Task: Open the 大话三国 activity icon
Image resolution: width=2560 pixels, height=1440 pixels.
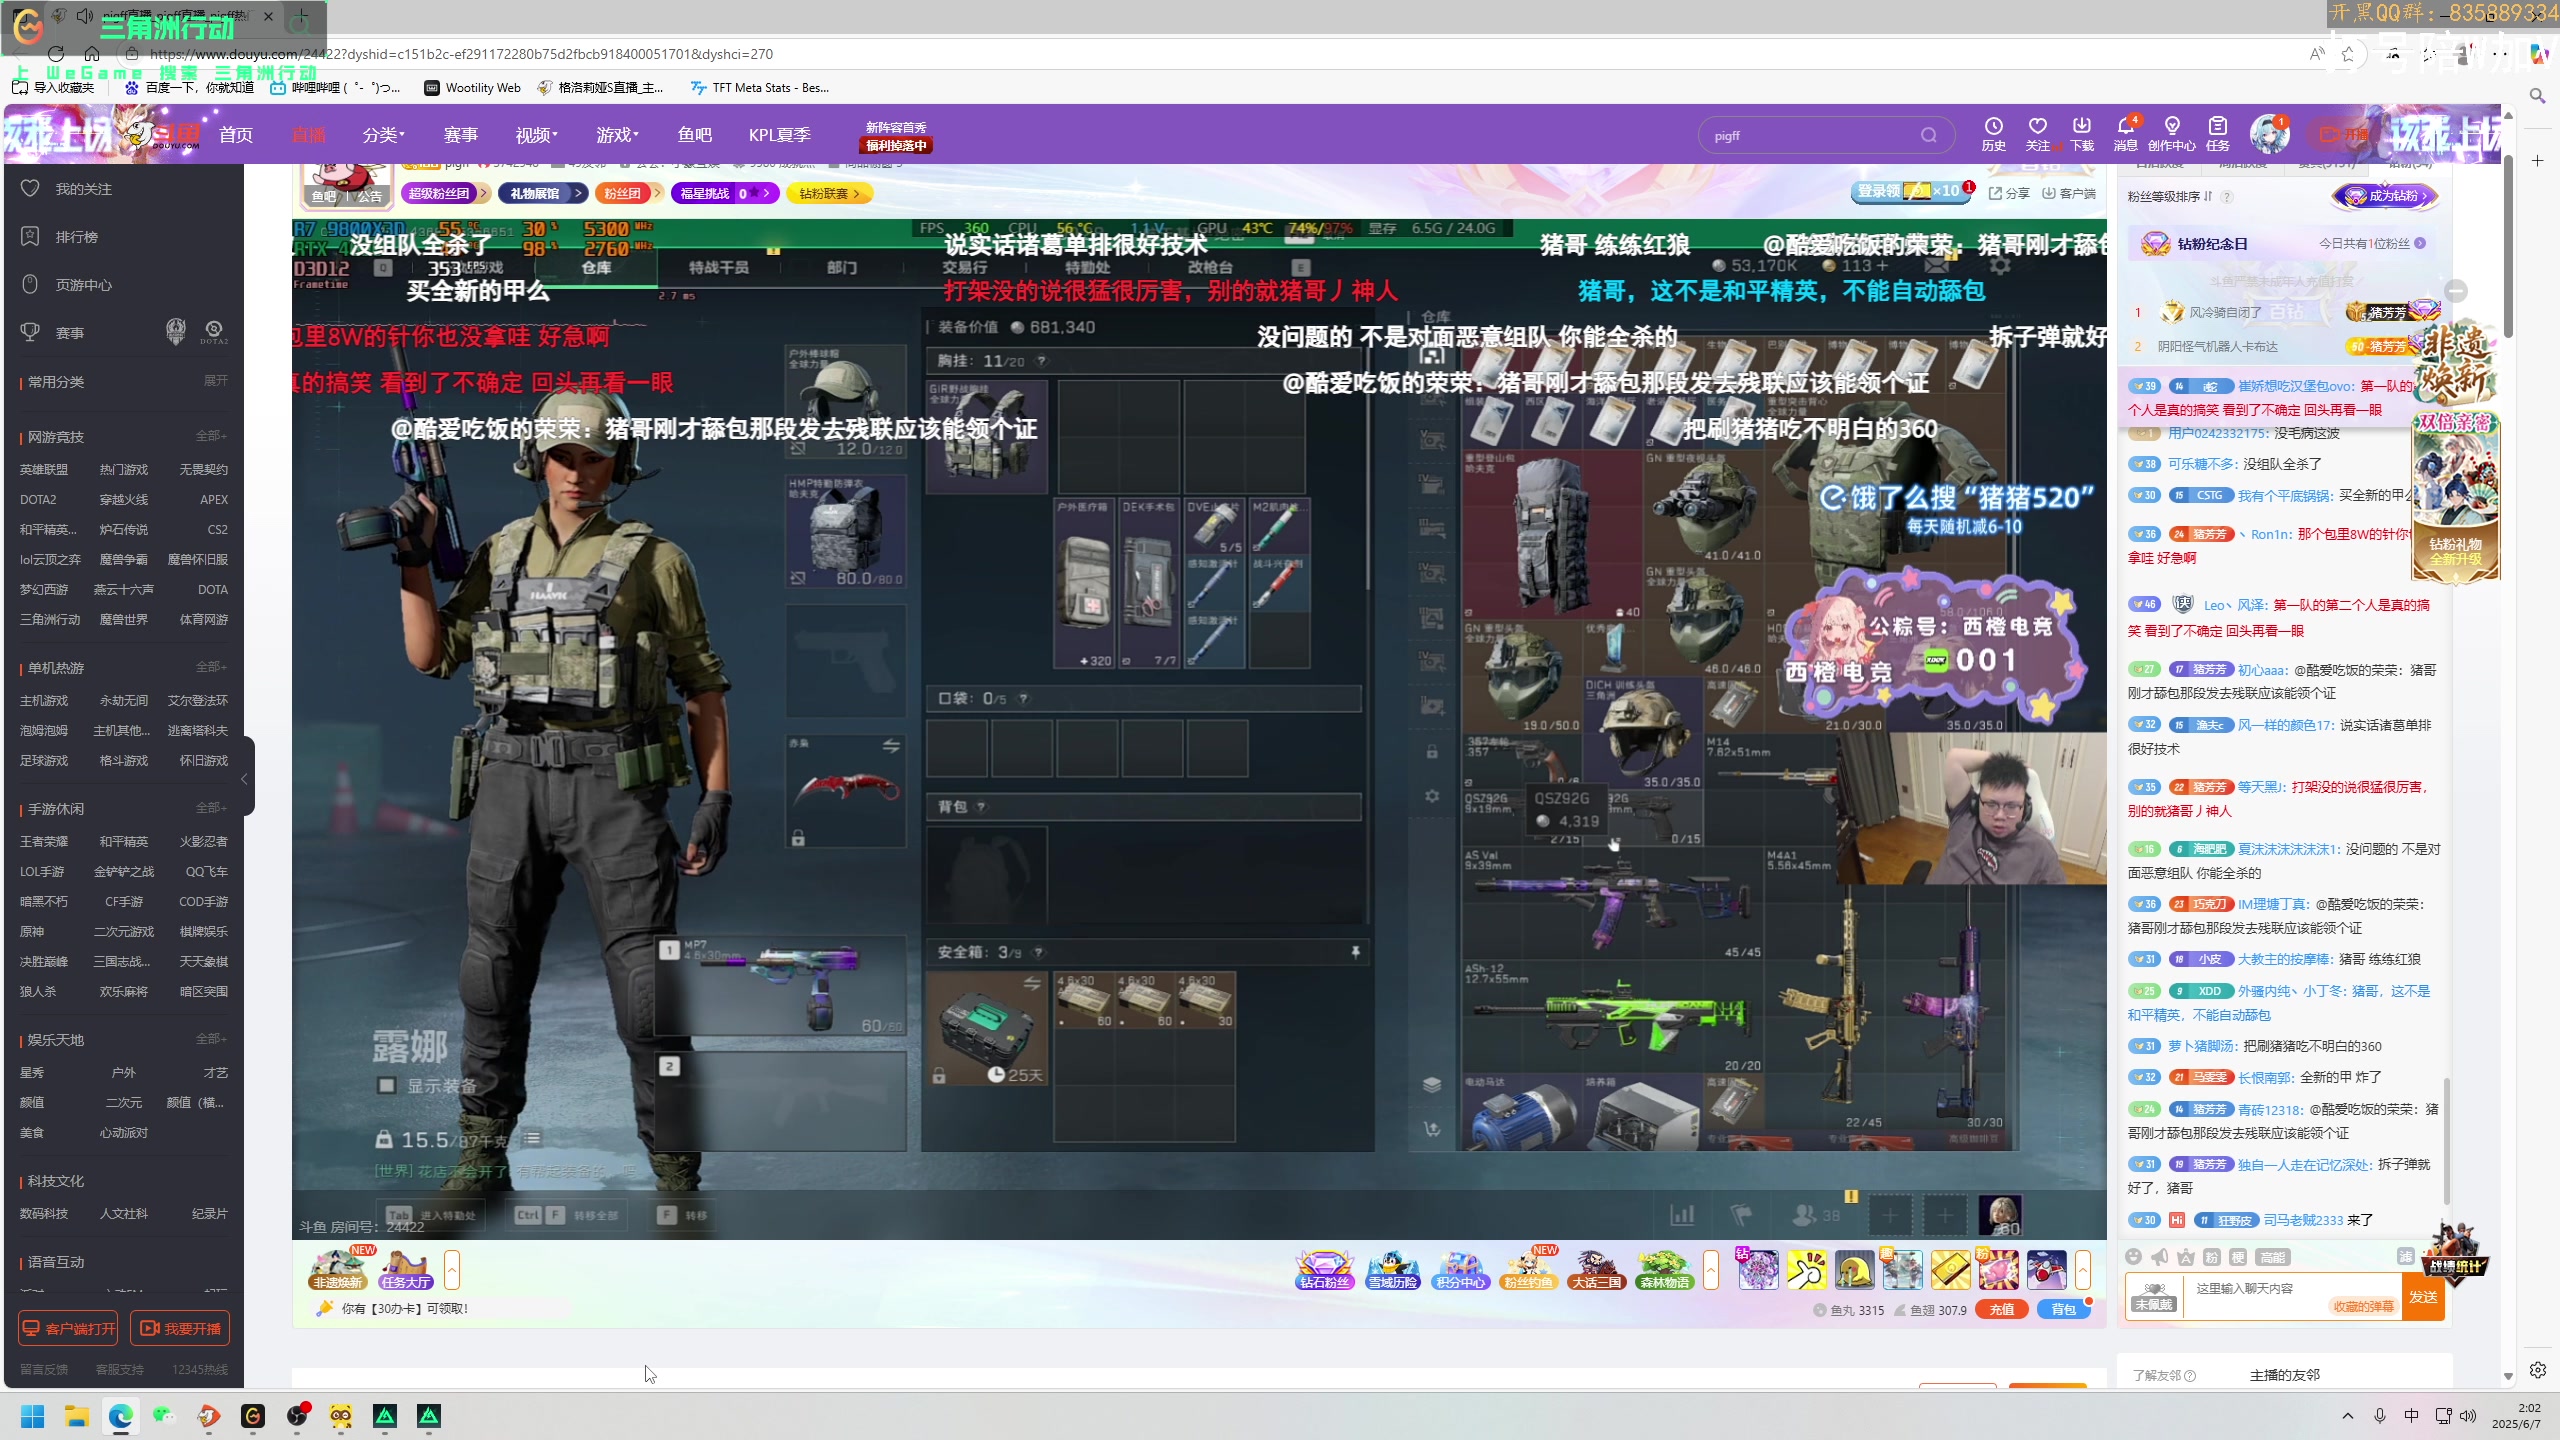Action: tap(1596, 1270)
